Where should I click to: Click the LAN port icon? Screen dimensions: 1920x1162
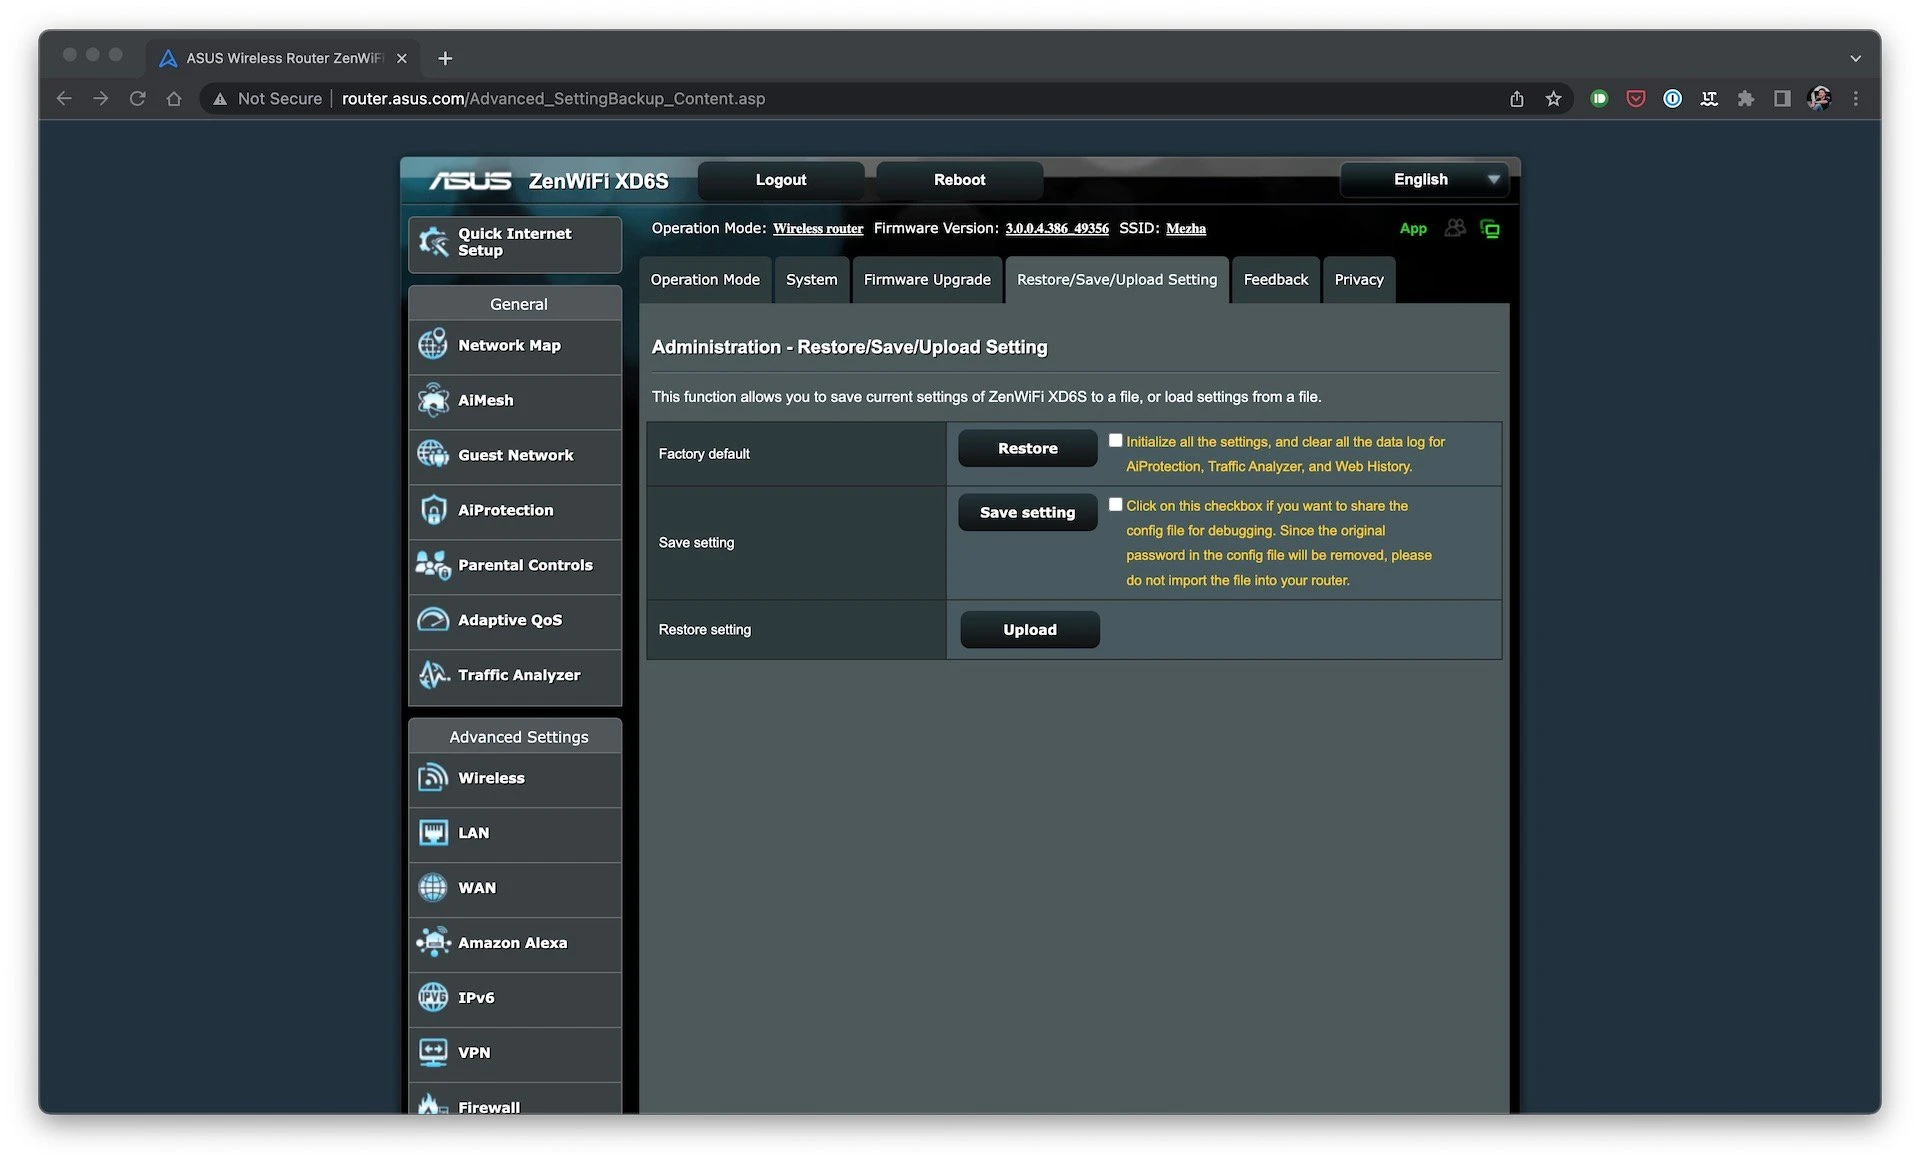click(x=433, y=833)
